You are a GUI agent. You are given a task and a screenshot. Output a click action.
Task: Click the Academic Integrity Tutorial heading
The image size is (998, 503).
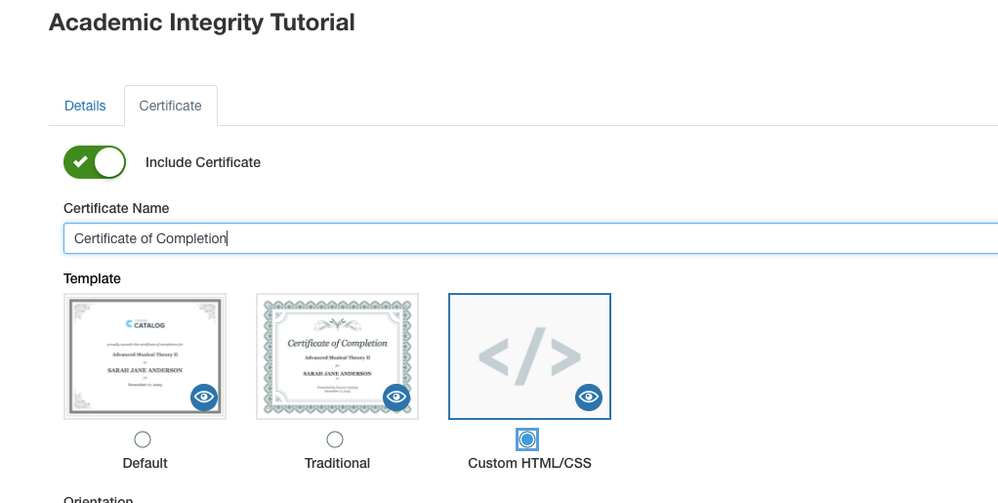[x=202, y=22]
